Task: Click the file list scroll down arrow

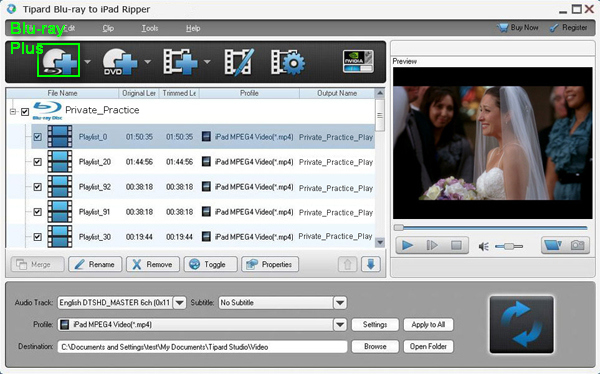Action: click(x=380, y=242)
